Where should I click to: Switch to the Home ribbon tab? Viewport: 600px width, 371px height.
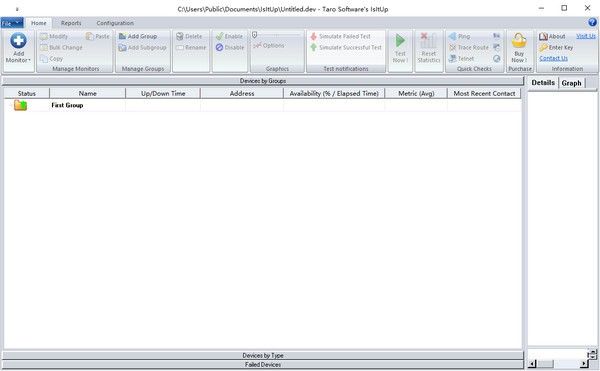click(39, 23)
